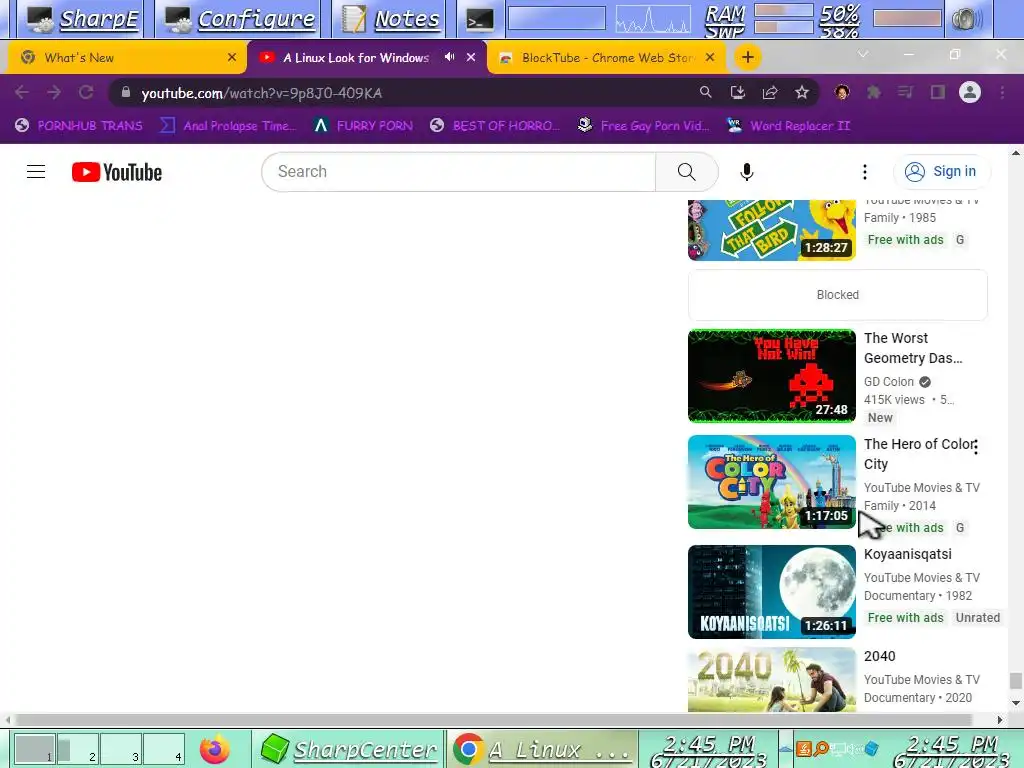The image size is (1024, 768).
Task: Open the Koyaanisqatsi title link
Action: pyautogui.click(x=908, y=554)
